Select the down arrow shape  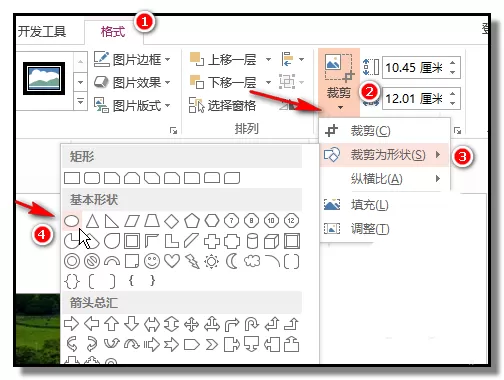point(132,324)
